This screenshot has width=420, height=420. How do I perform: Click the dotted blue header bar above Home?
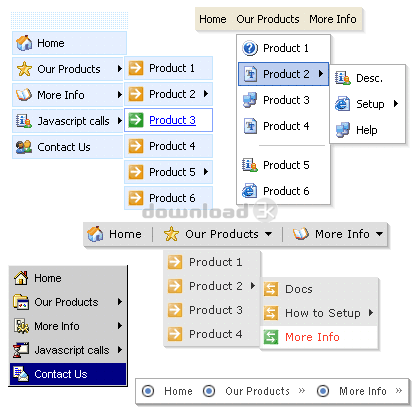pos(69,21)
